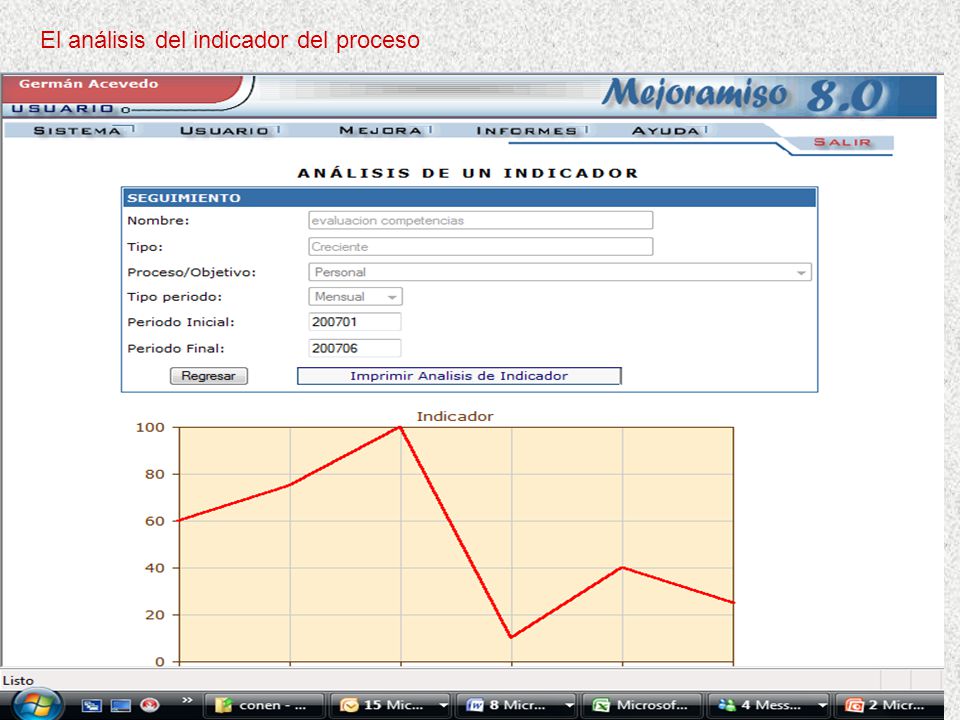Screen dimensions: 960x720
Task: Expand the quick launch overflow chevron
Action: (187, 700)
